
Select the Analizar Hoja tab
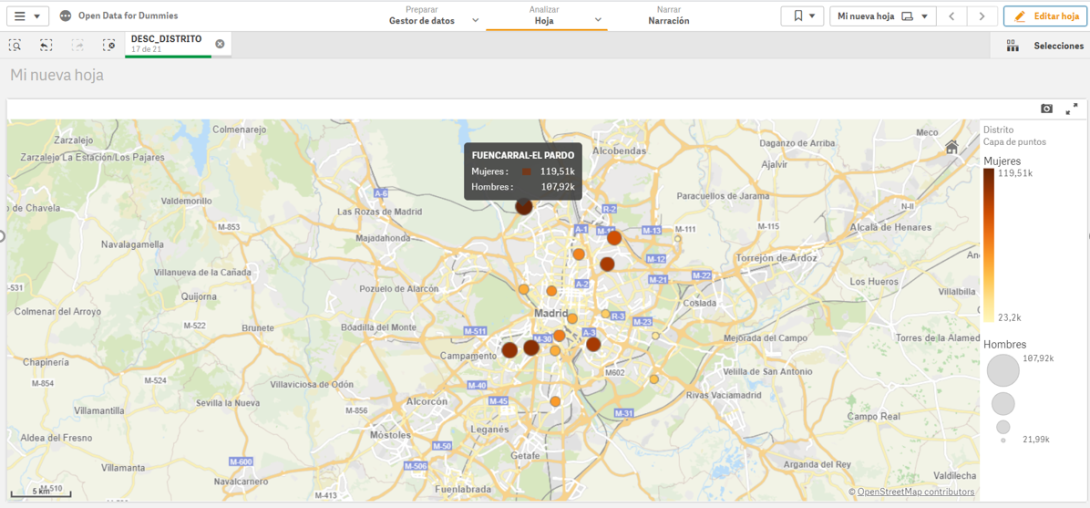pos(544,15)
